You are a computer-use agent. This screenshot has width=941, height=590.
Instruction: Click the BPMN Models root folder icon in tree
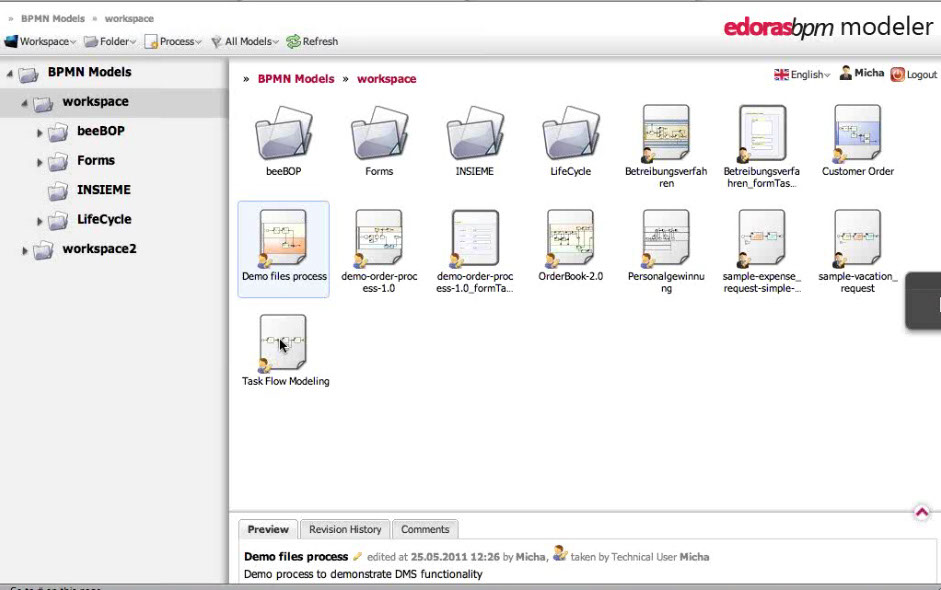28,74
